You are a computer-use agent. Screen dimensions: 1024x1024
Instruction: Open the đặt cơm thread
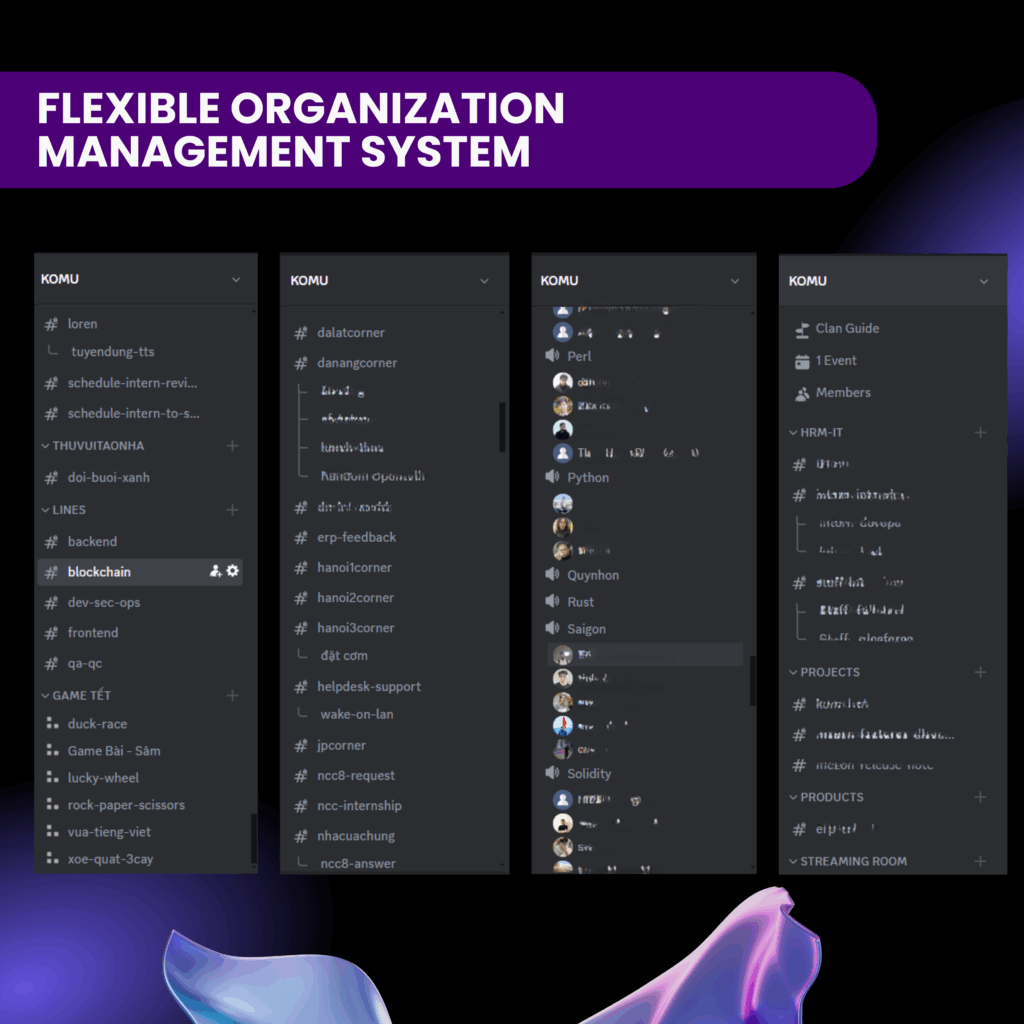click(344, 656)
